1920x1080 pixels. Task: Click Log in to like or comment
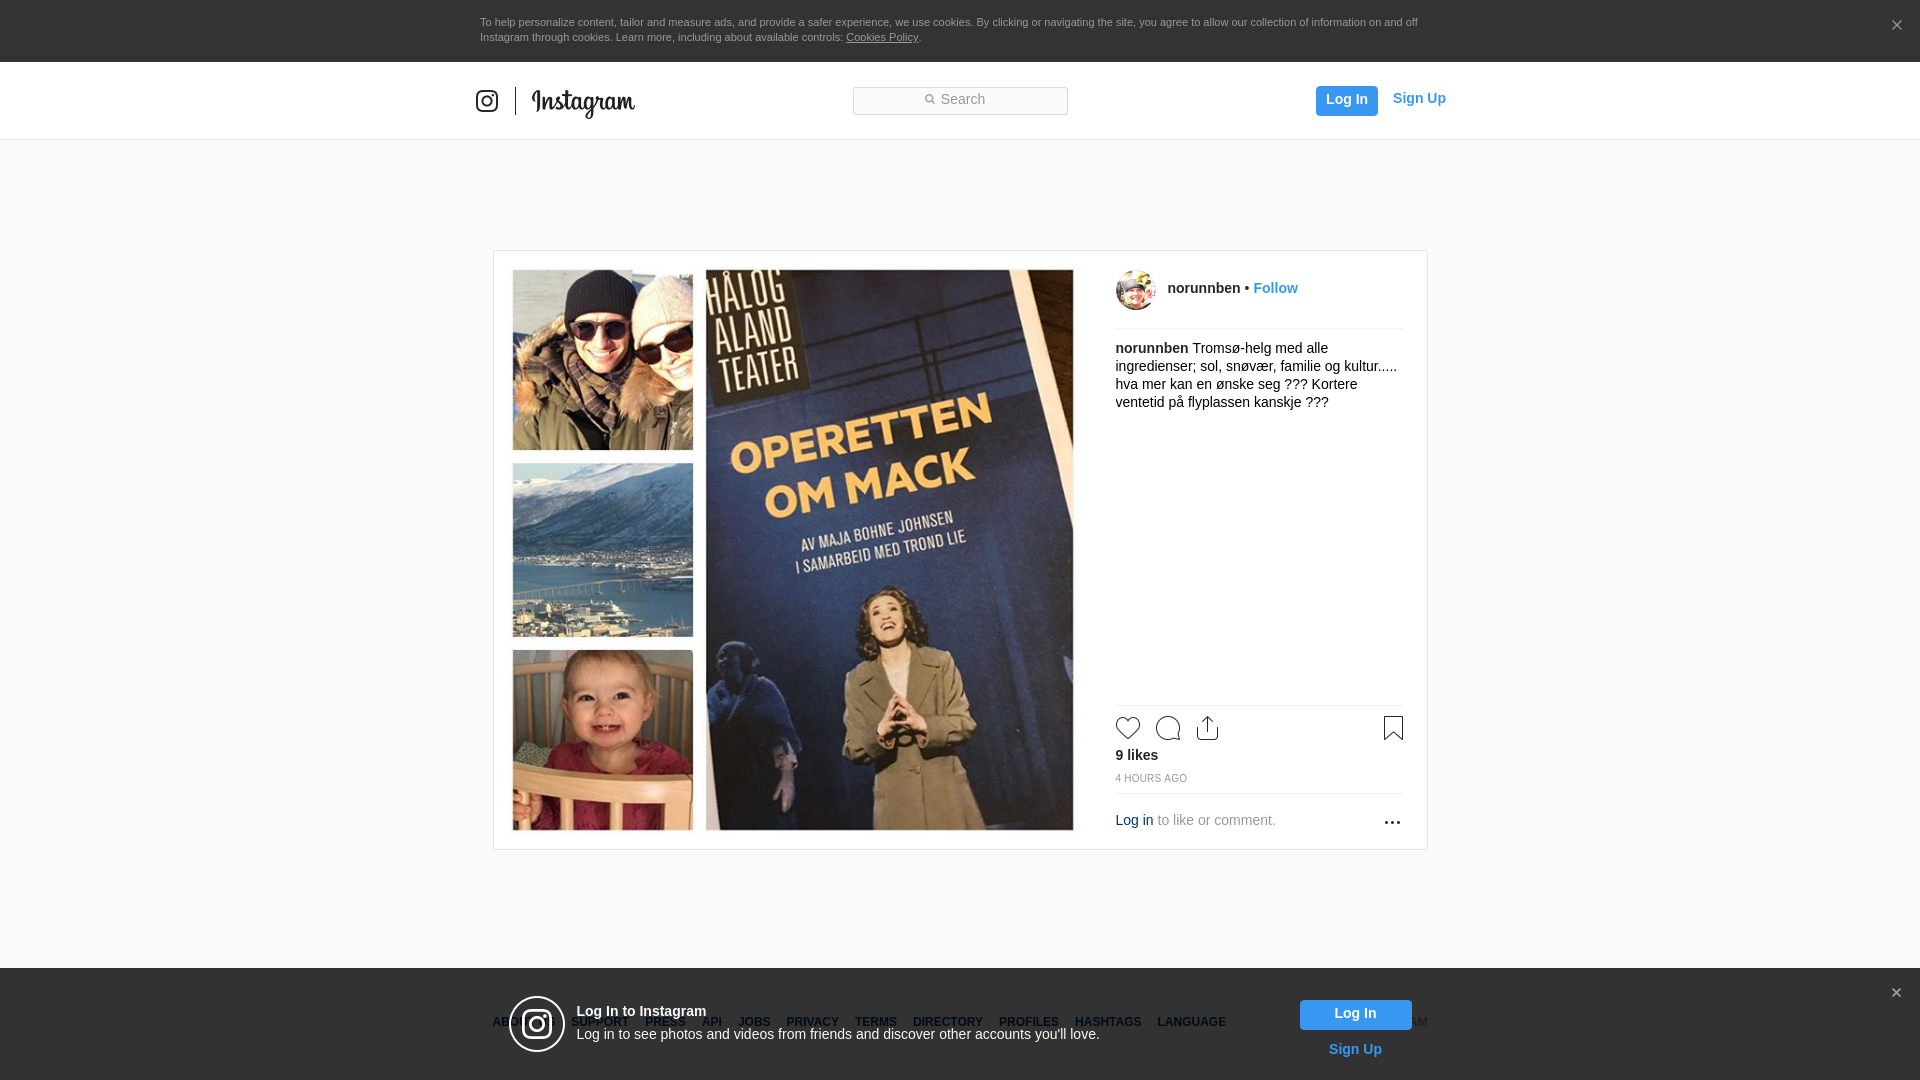pos(1134,820)
